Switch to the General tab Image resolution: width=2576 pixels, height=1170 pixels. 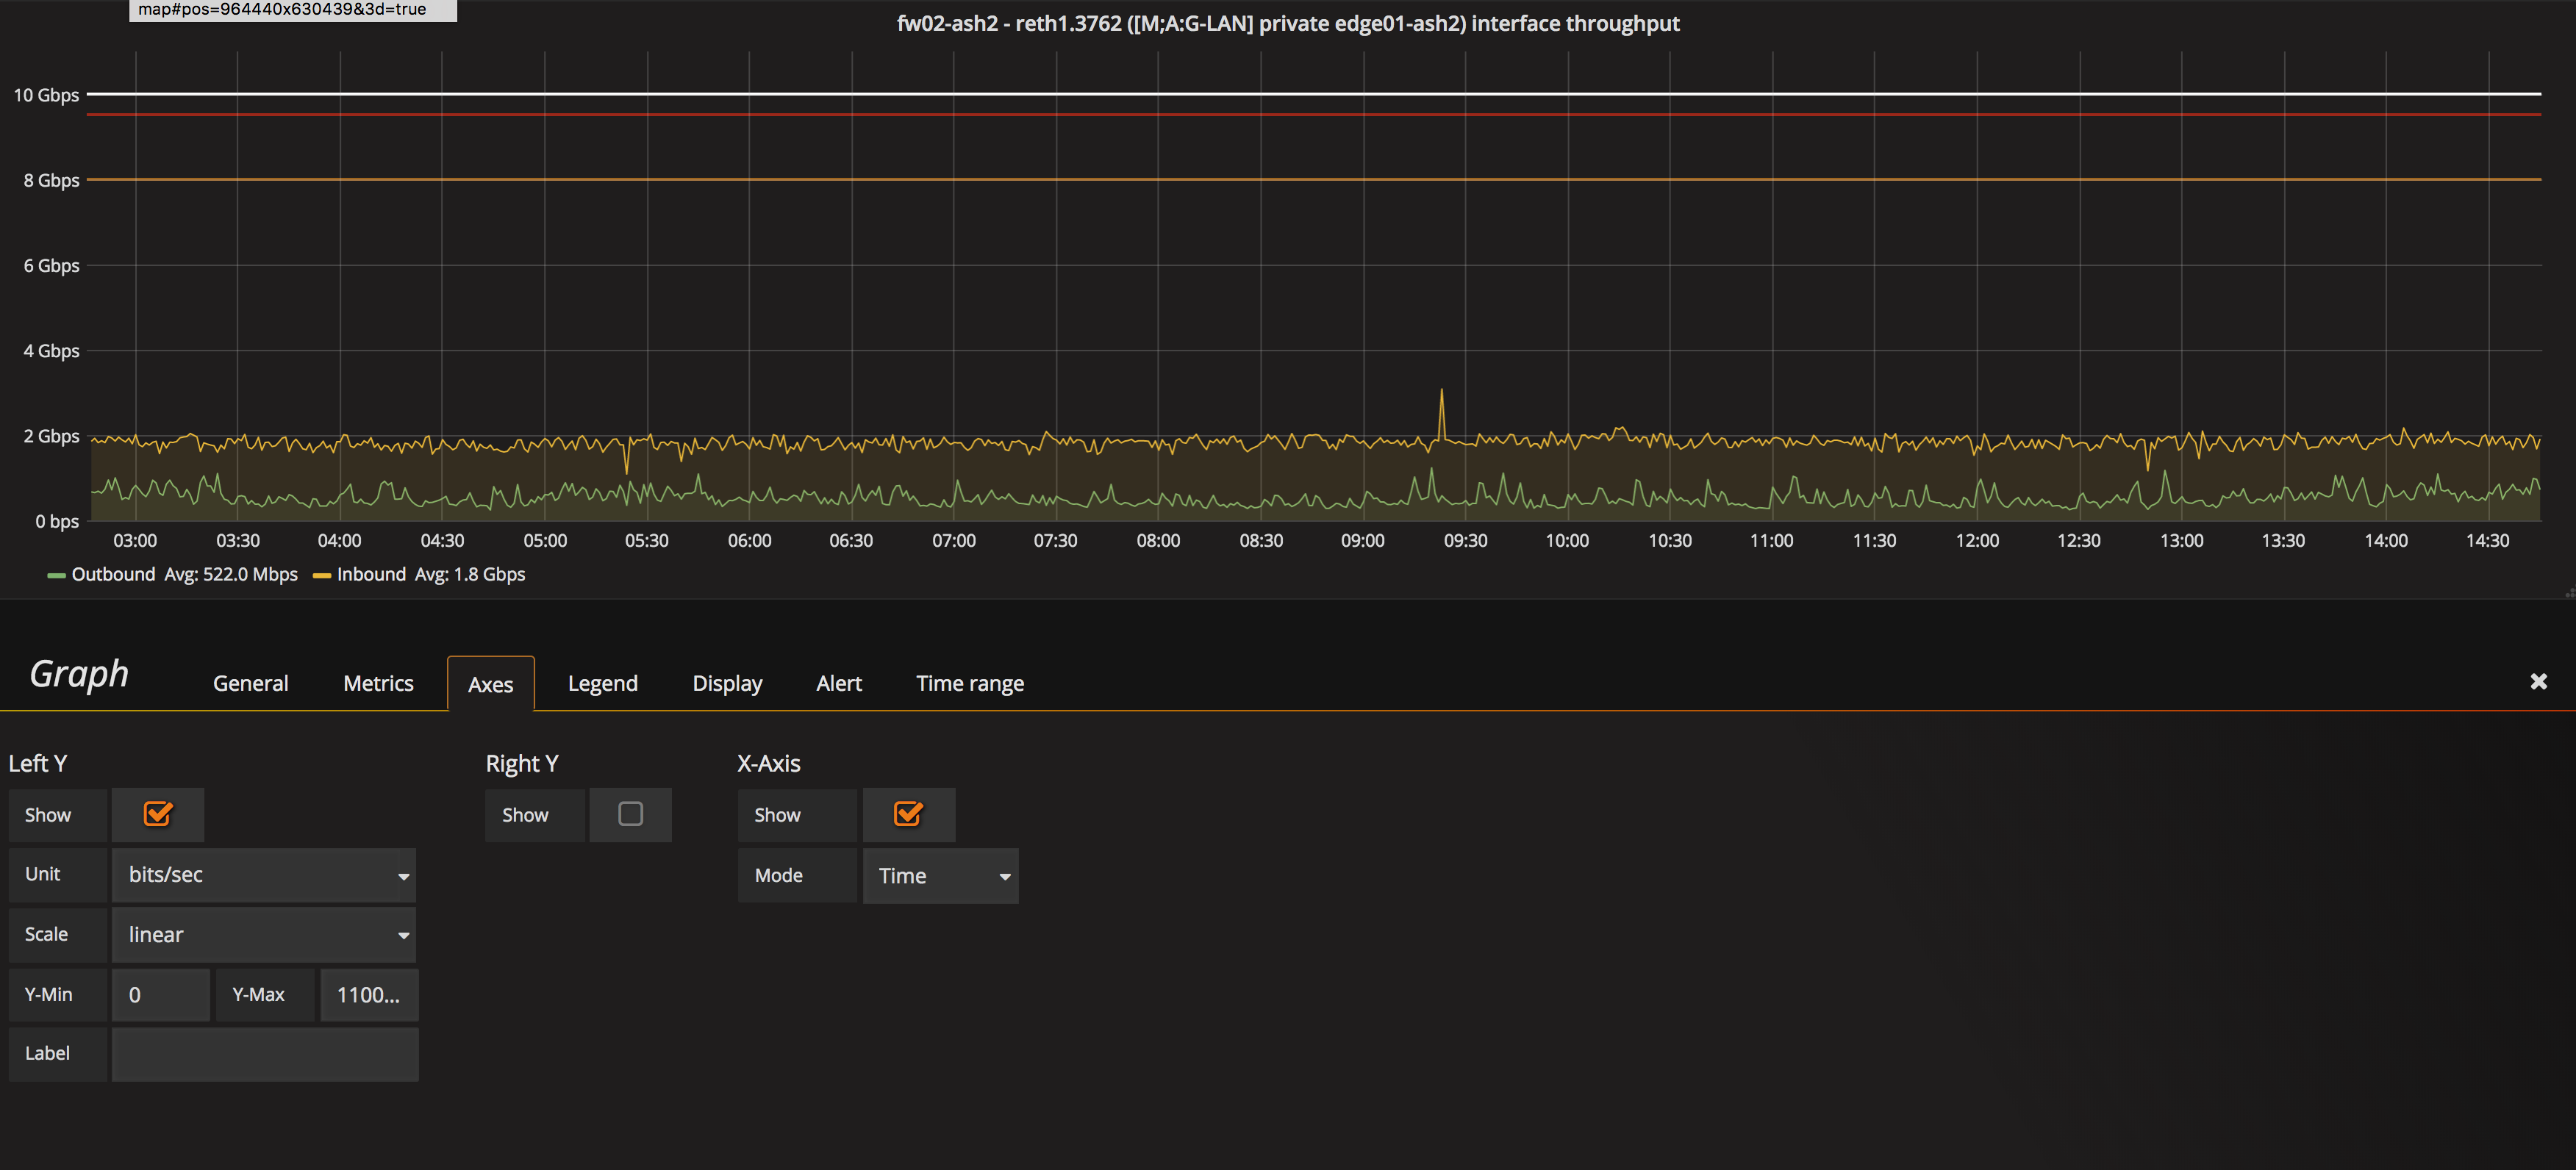[x=250, y=683]
